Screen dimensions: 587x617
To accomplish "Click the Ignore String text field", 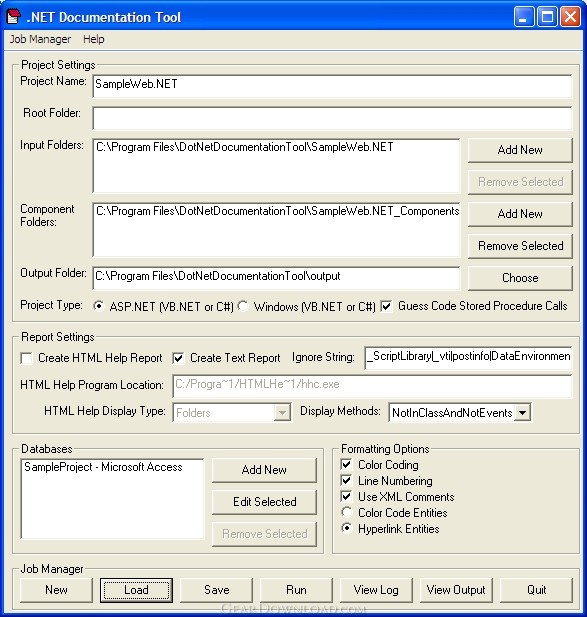I will pos(468,357).
